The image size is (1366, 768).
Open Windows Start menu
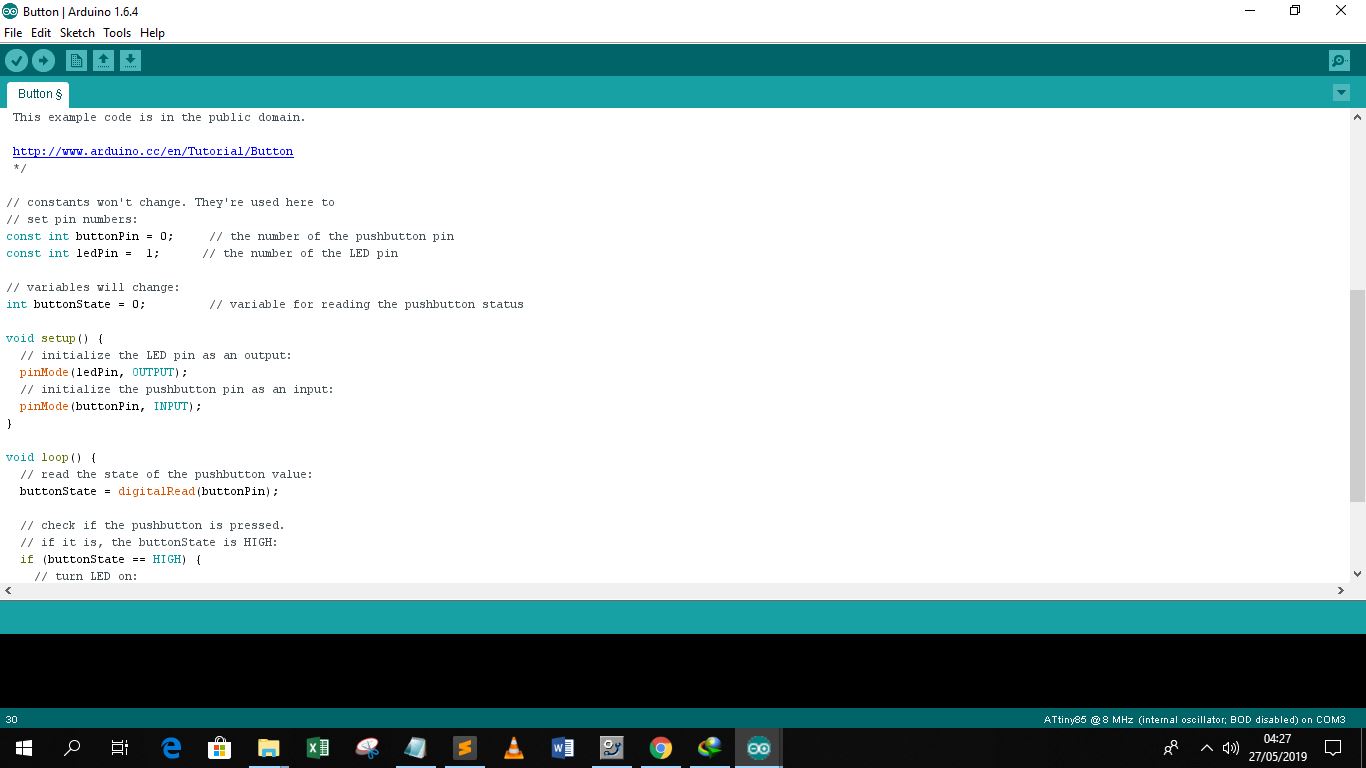pyautogui.click(x=24, y=748)
